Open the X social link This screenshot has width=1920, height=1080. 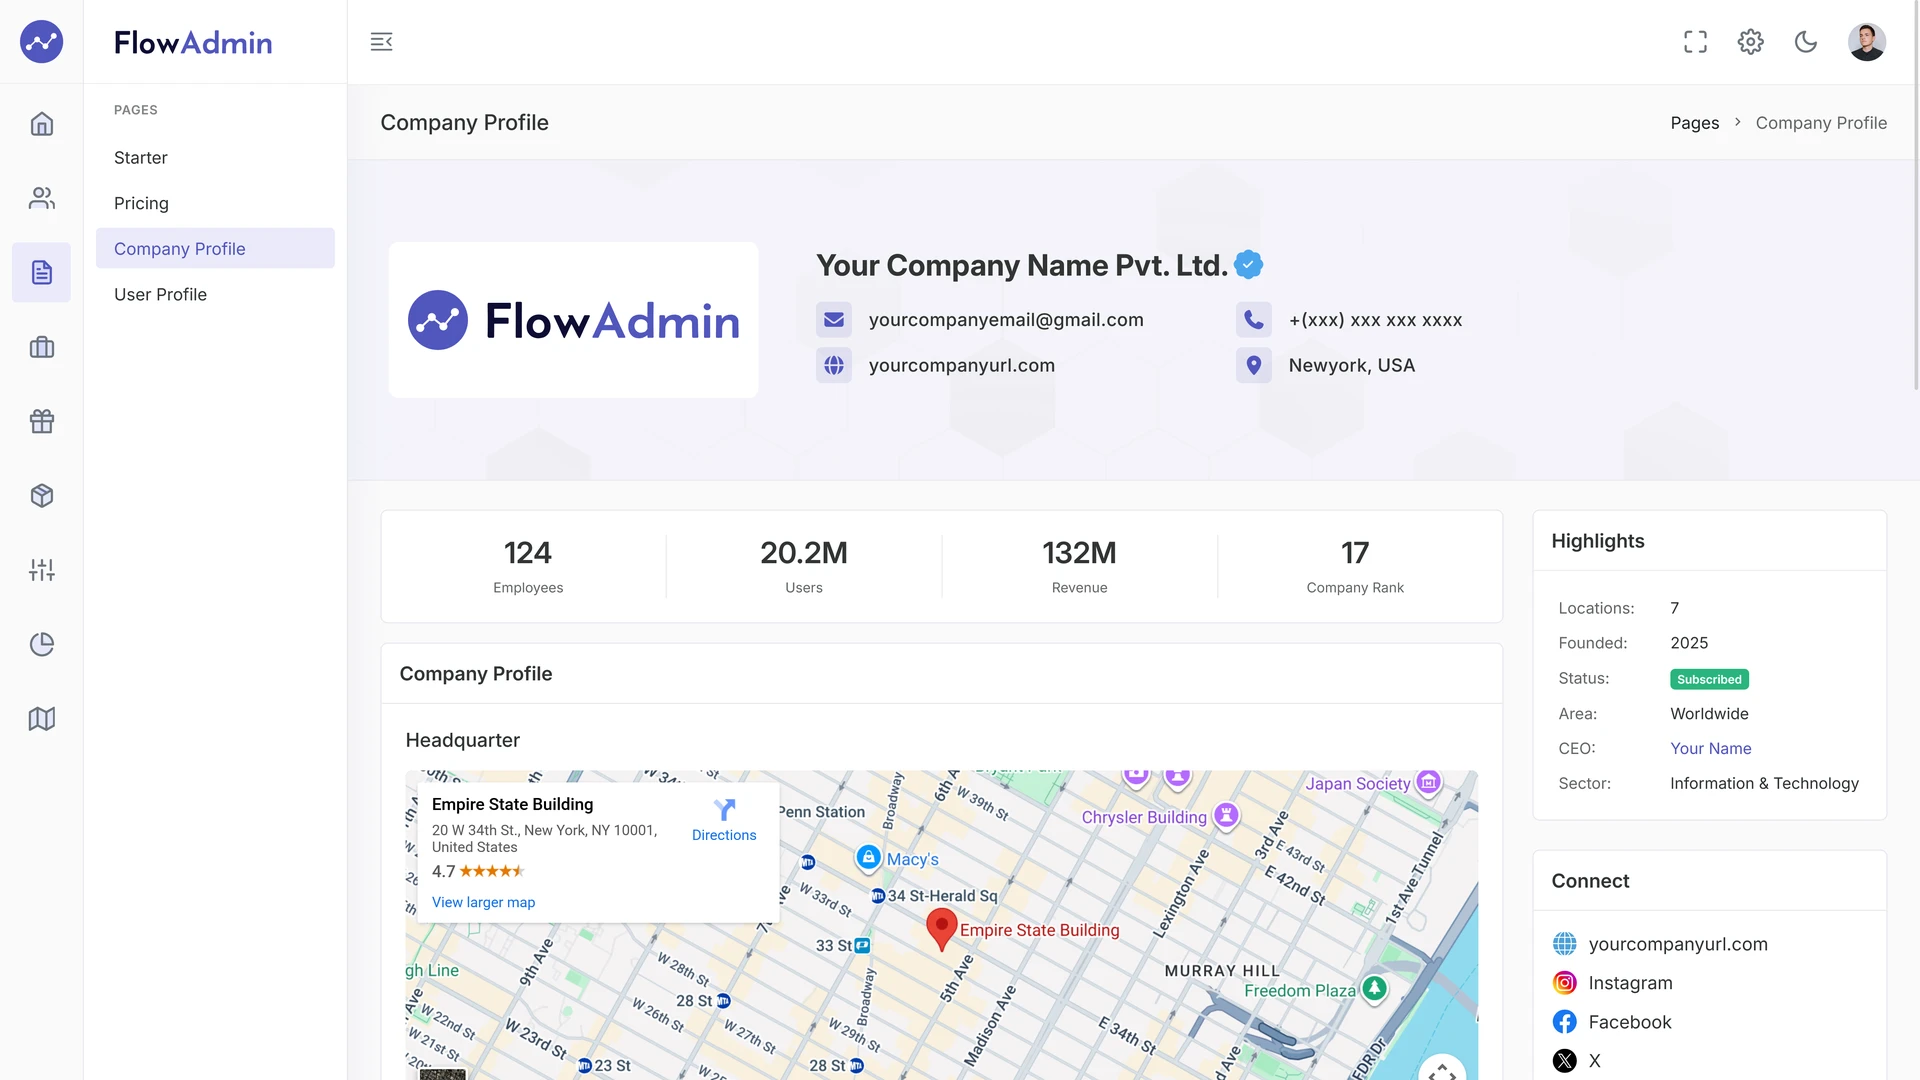1594,1061
